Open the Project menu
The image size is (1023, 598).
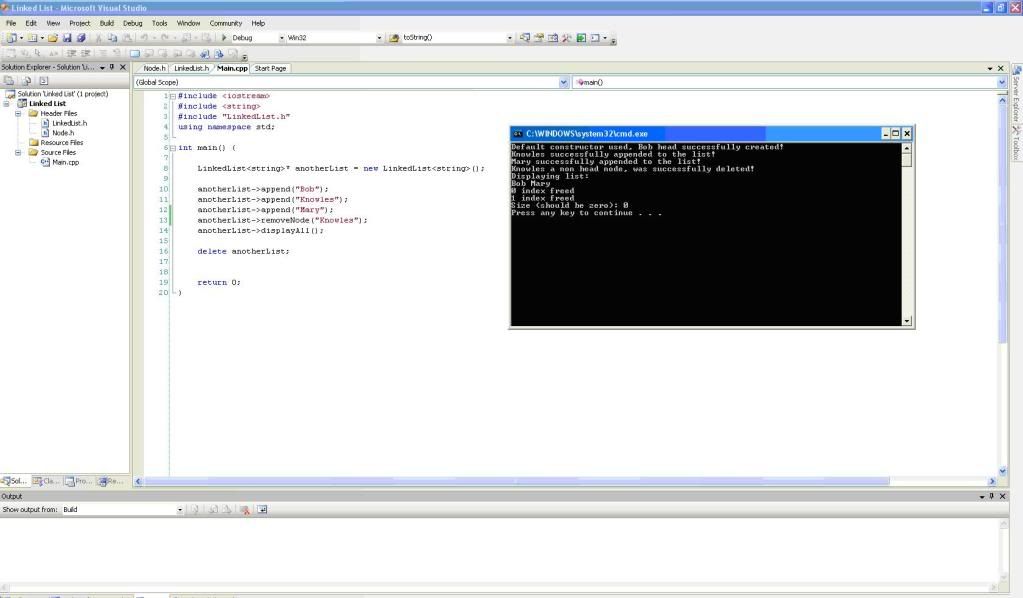tap(80, 23)
